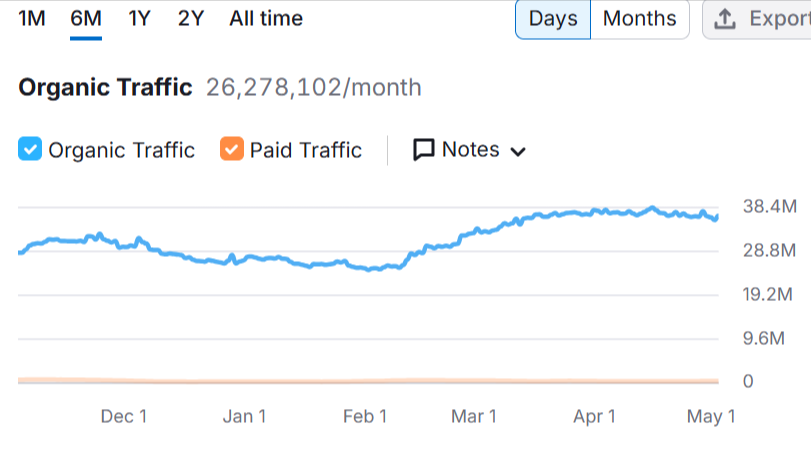Click the blue organic line above Feb 1
Viewport: 811px width, 450px height.
[x=364, y=267]
